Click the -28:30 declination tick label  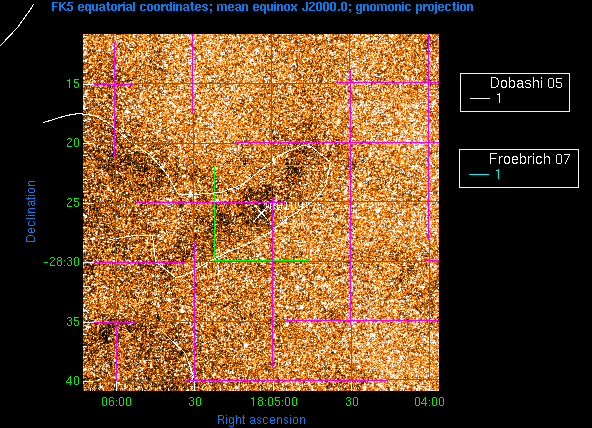click(62, 262)
